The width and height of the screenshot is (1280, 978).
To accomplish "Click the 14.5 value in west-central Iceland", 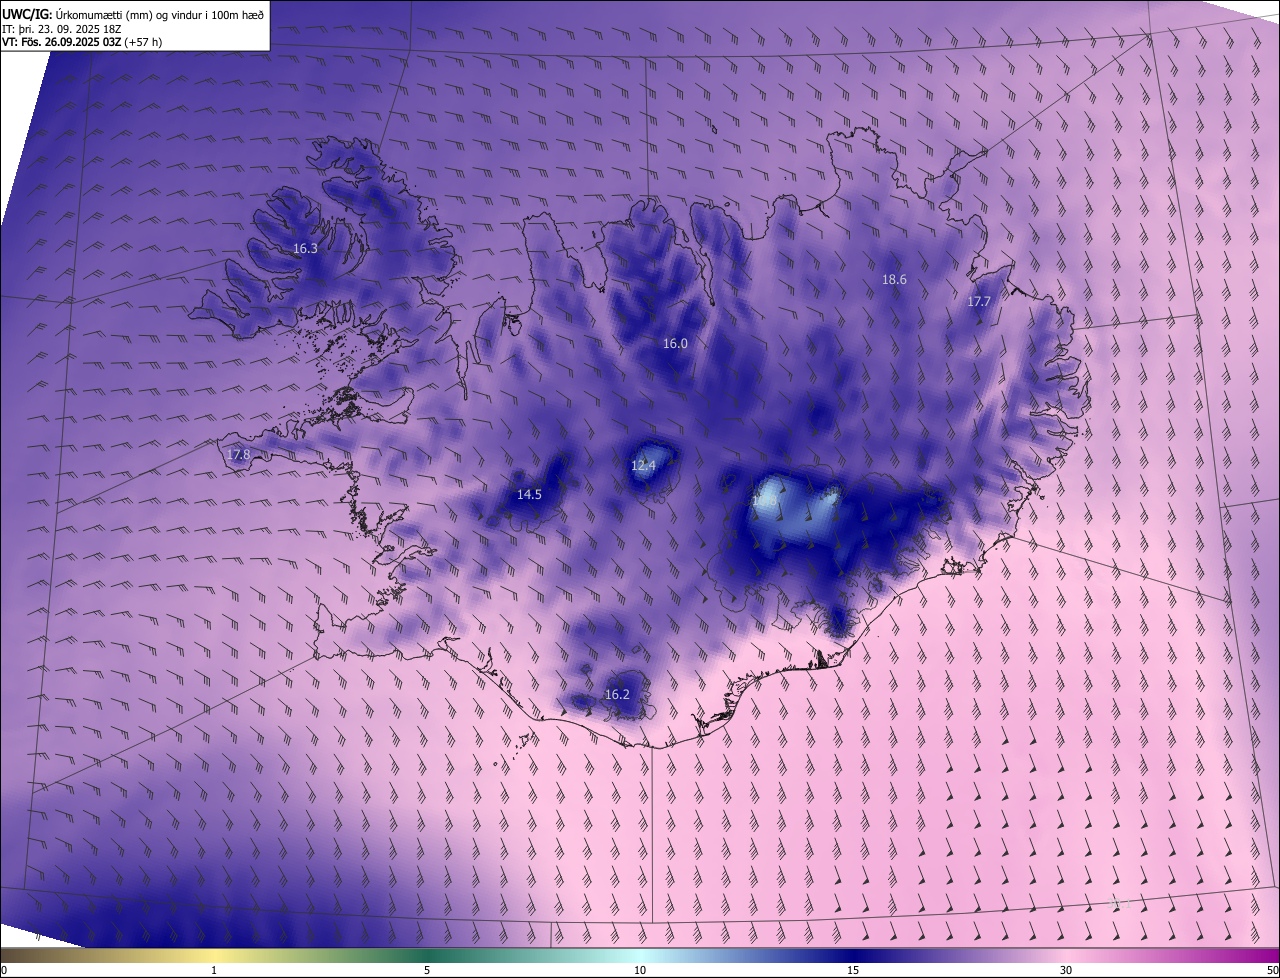I will pyautogui.click(x=529, y=495).
